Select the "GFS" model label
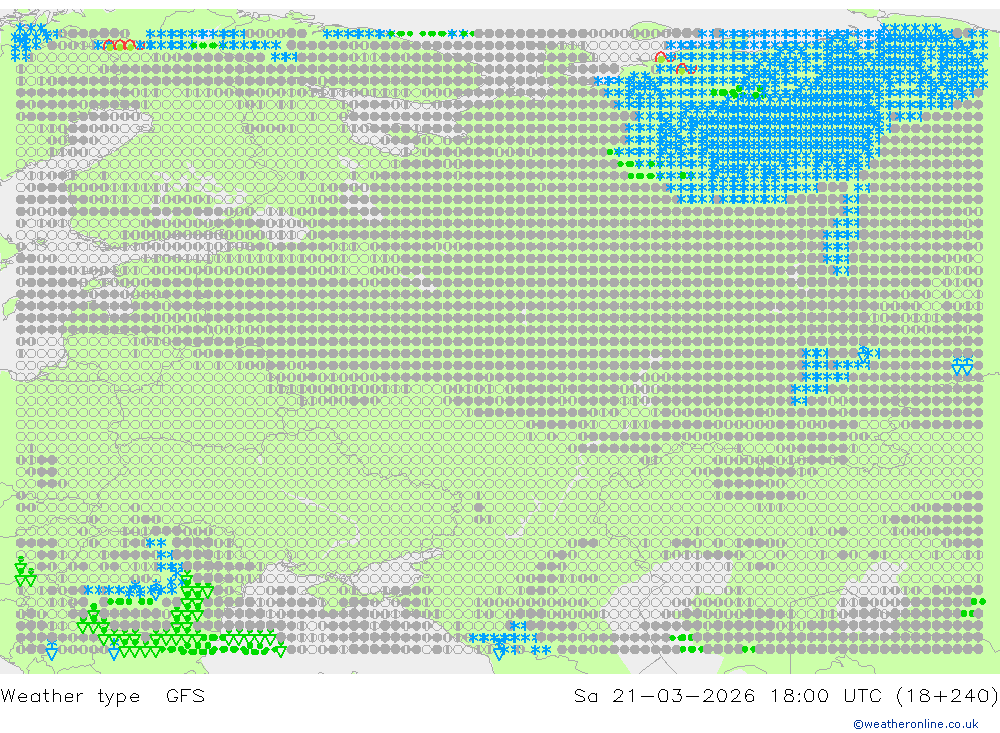1000x733 pixels. [186, 695]
